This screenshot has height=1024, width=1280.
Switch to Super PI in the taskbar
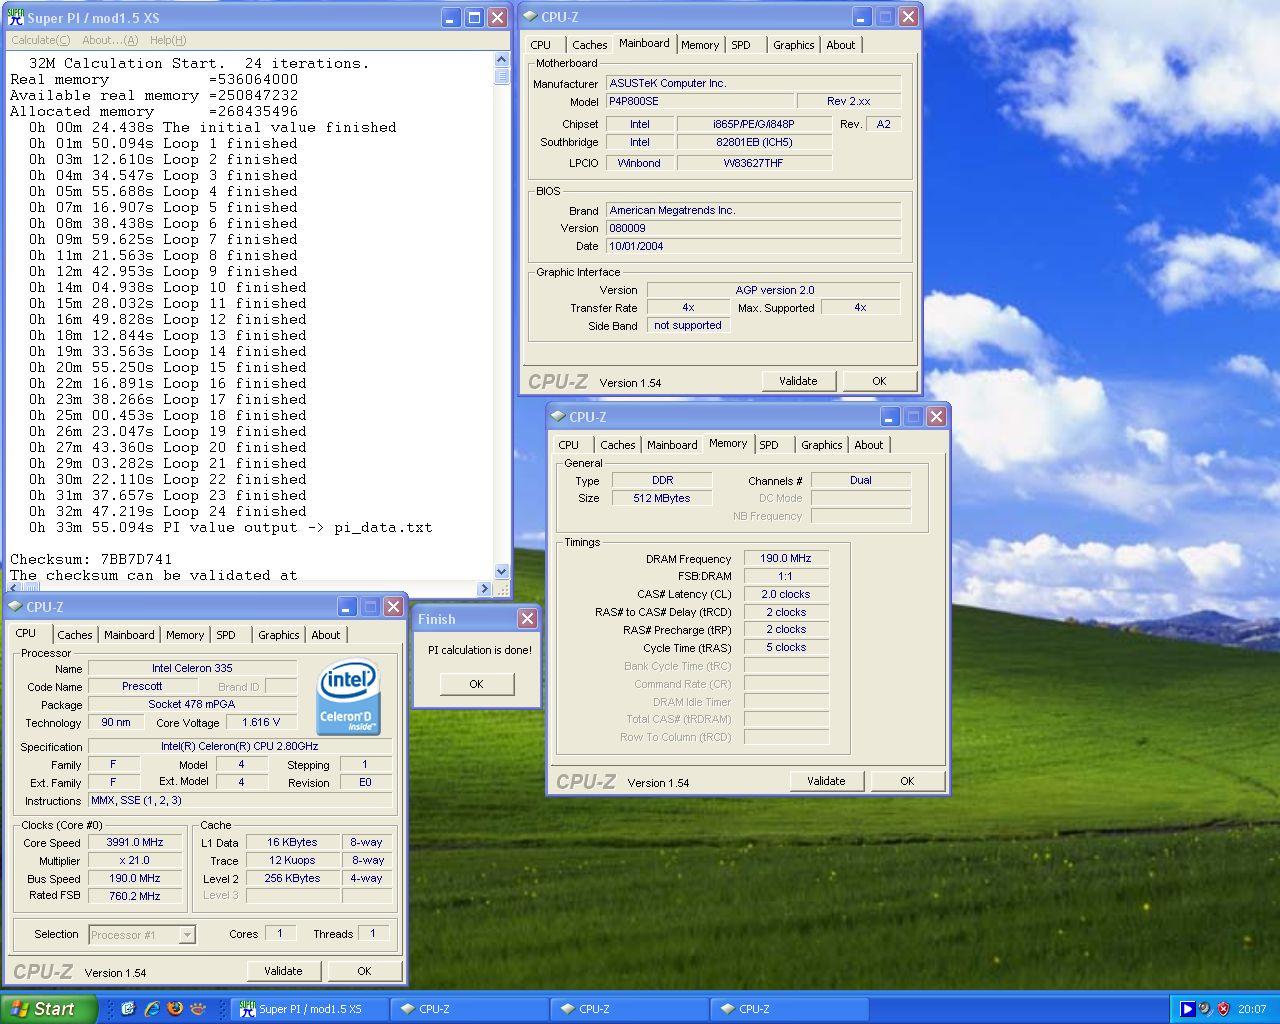click(x=308, y=1009)
